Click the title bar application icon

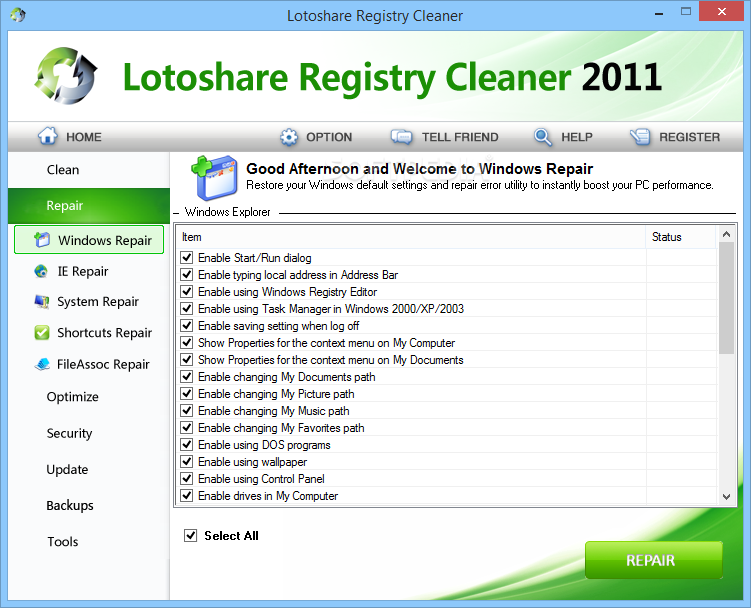click(x=17, y=15)
